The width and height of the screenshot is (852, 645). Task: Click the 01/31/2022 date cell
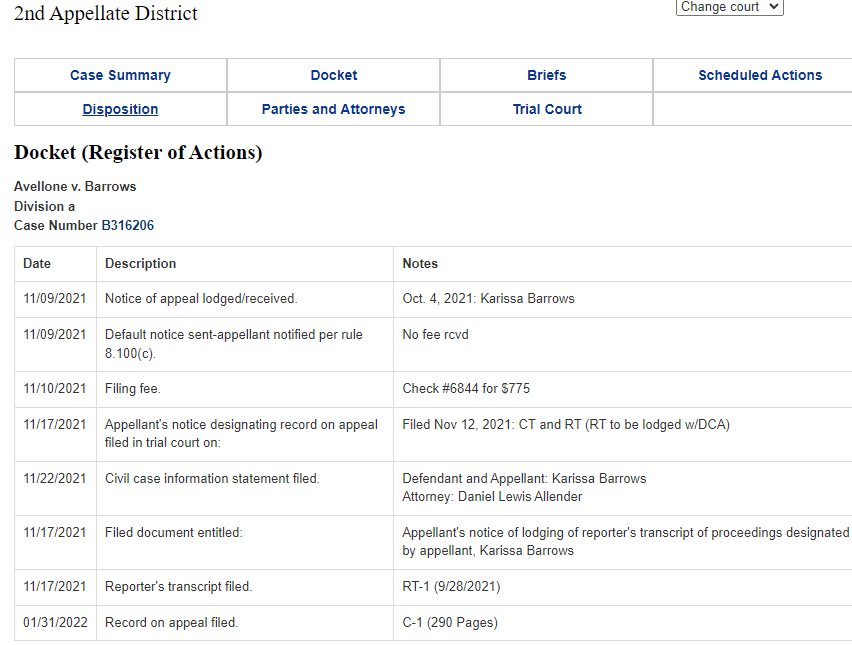[55, 623]
